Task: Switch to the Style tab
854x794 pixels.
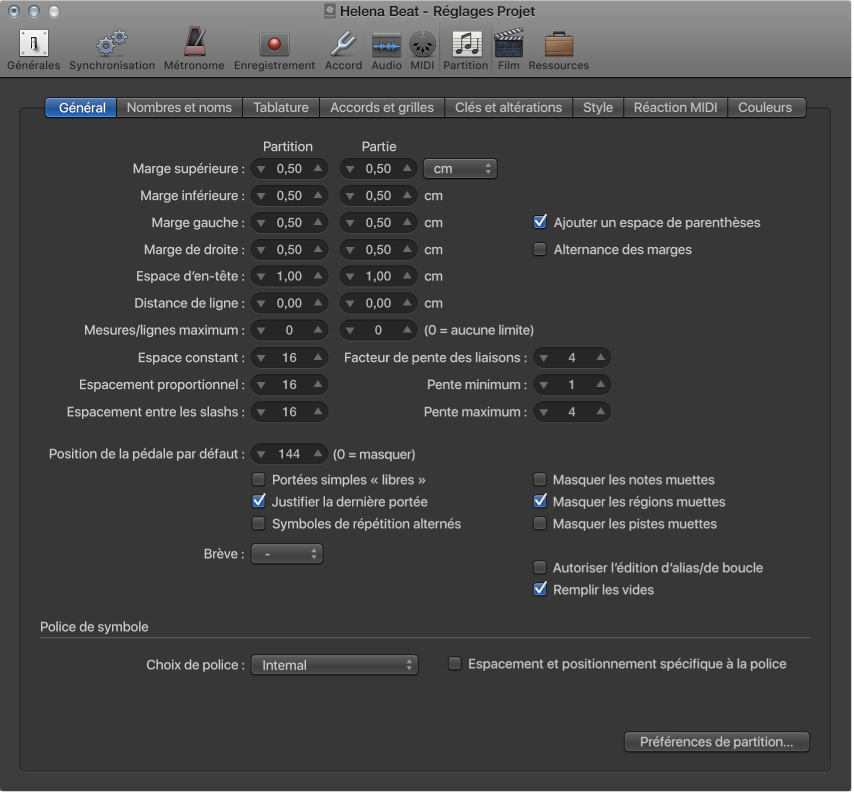Action: click(598, 107)
